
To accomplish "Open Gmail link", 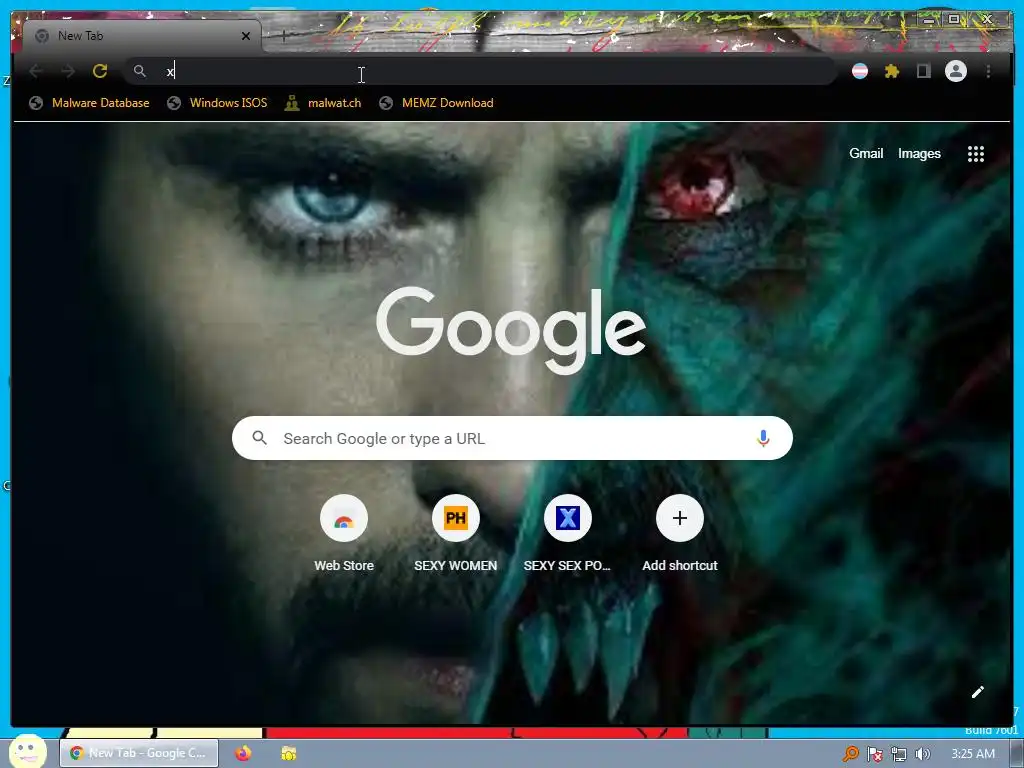I will tap(866, 153).
